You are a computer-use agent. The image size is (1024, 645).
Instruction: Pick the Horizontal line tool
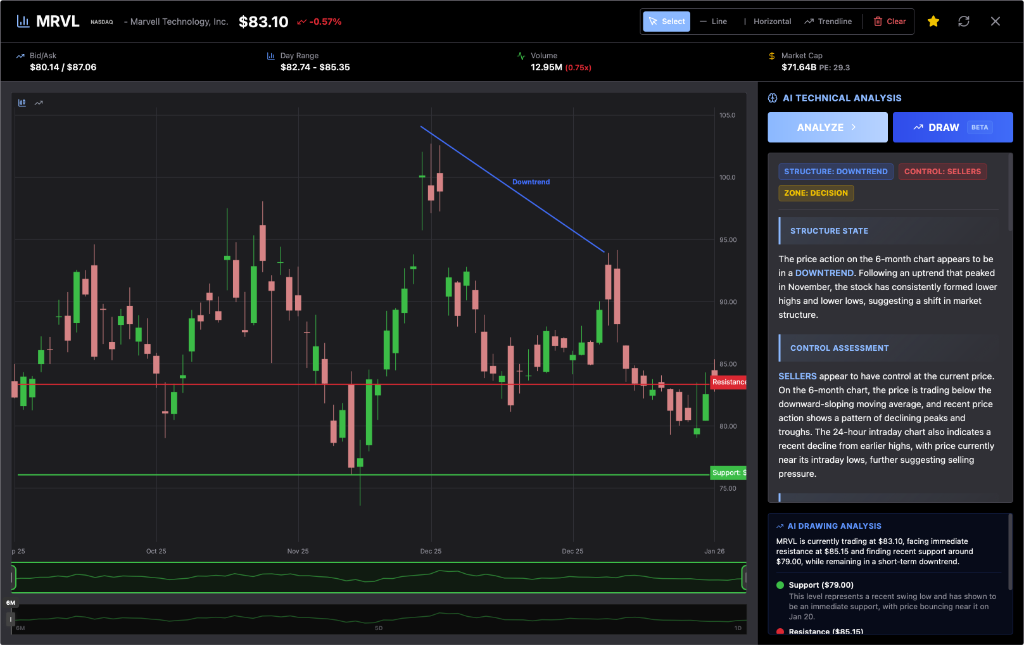click(765, 21)
